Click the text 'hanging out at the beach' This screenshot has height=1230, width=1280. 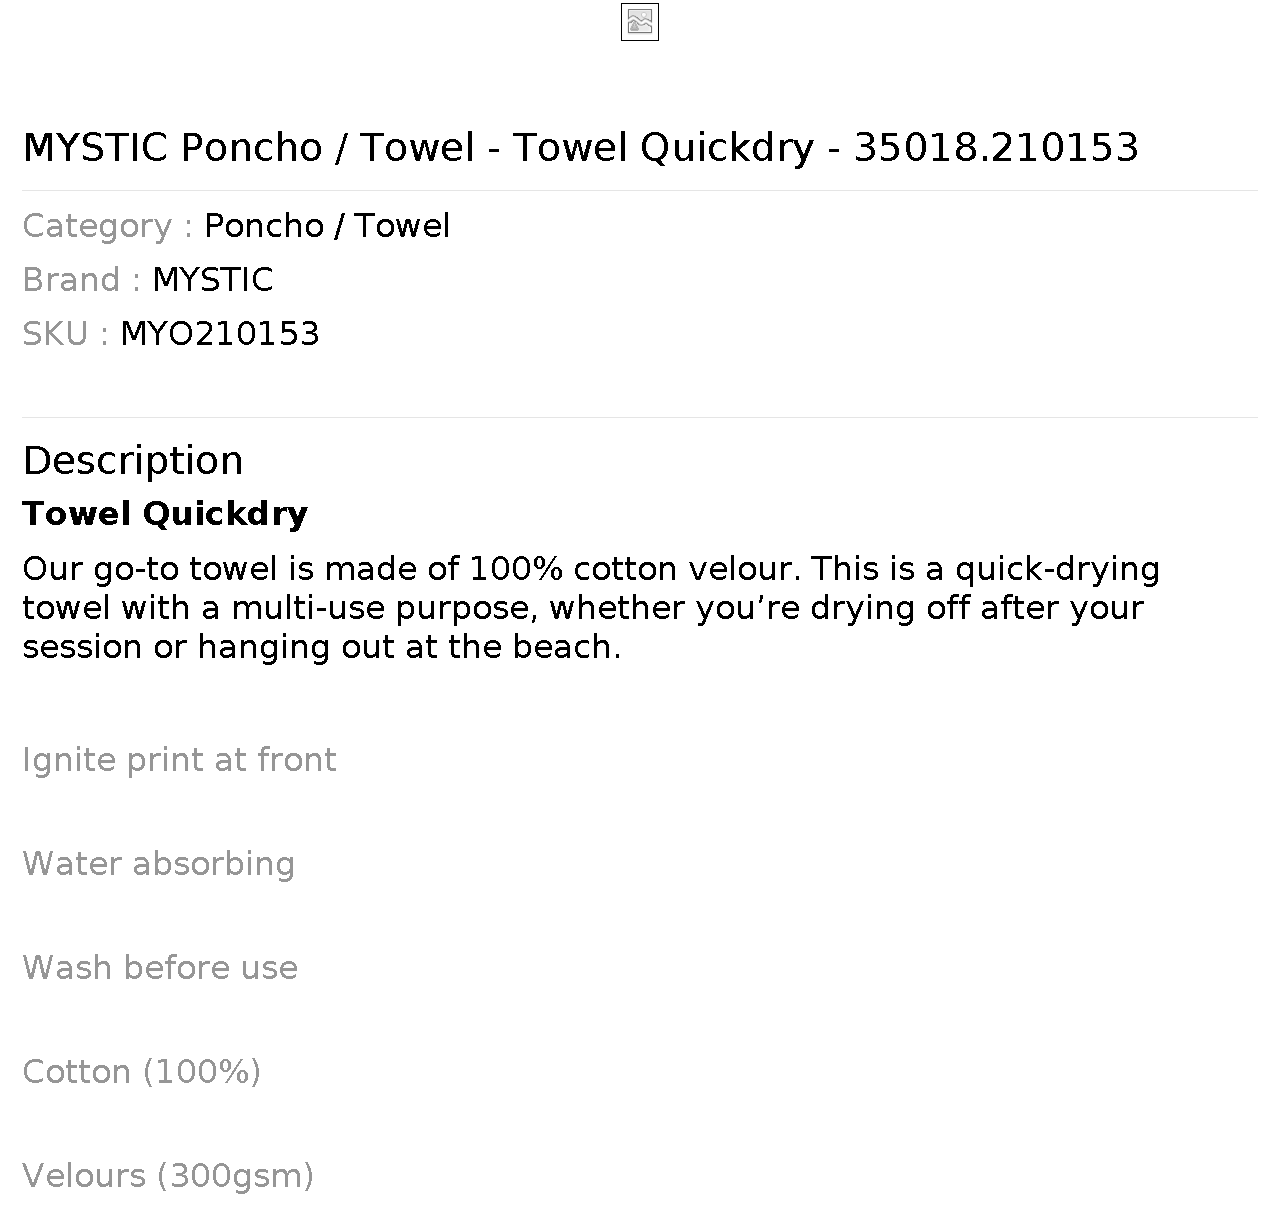(409, 647)
